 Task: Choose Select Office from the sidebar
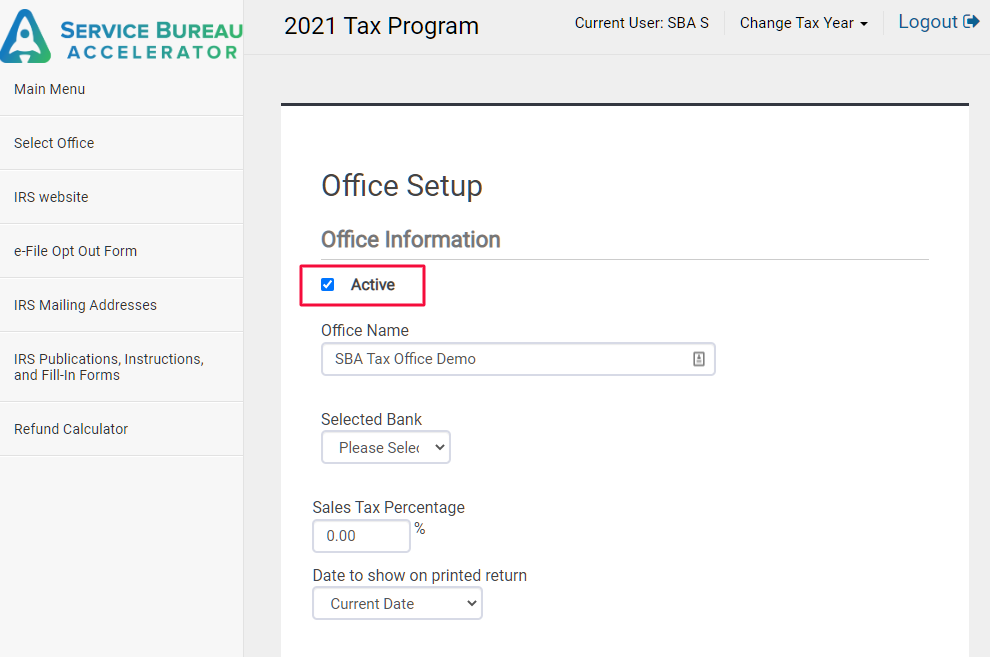54,143
